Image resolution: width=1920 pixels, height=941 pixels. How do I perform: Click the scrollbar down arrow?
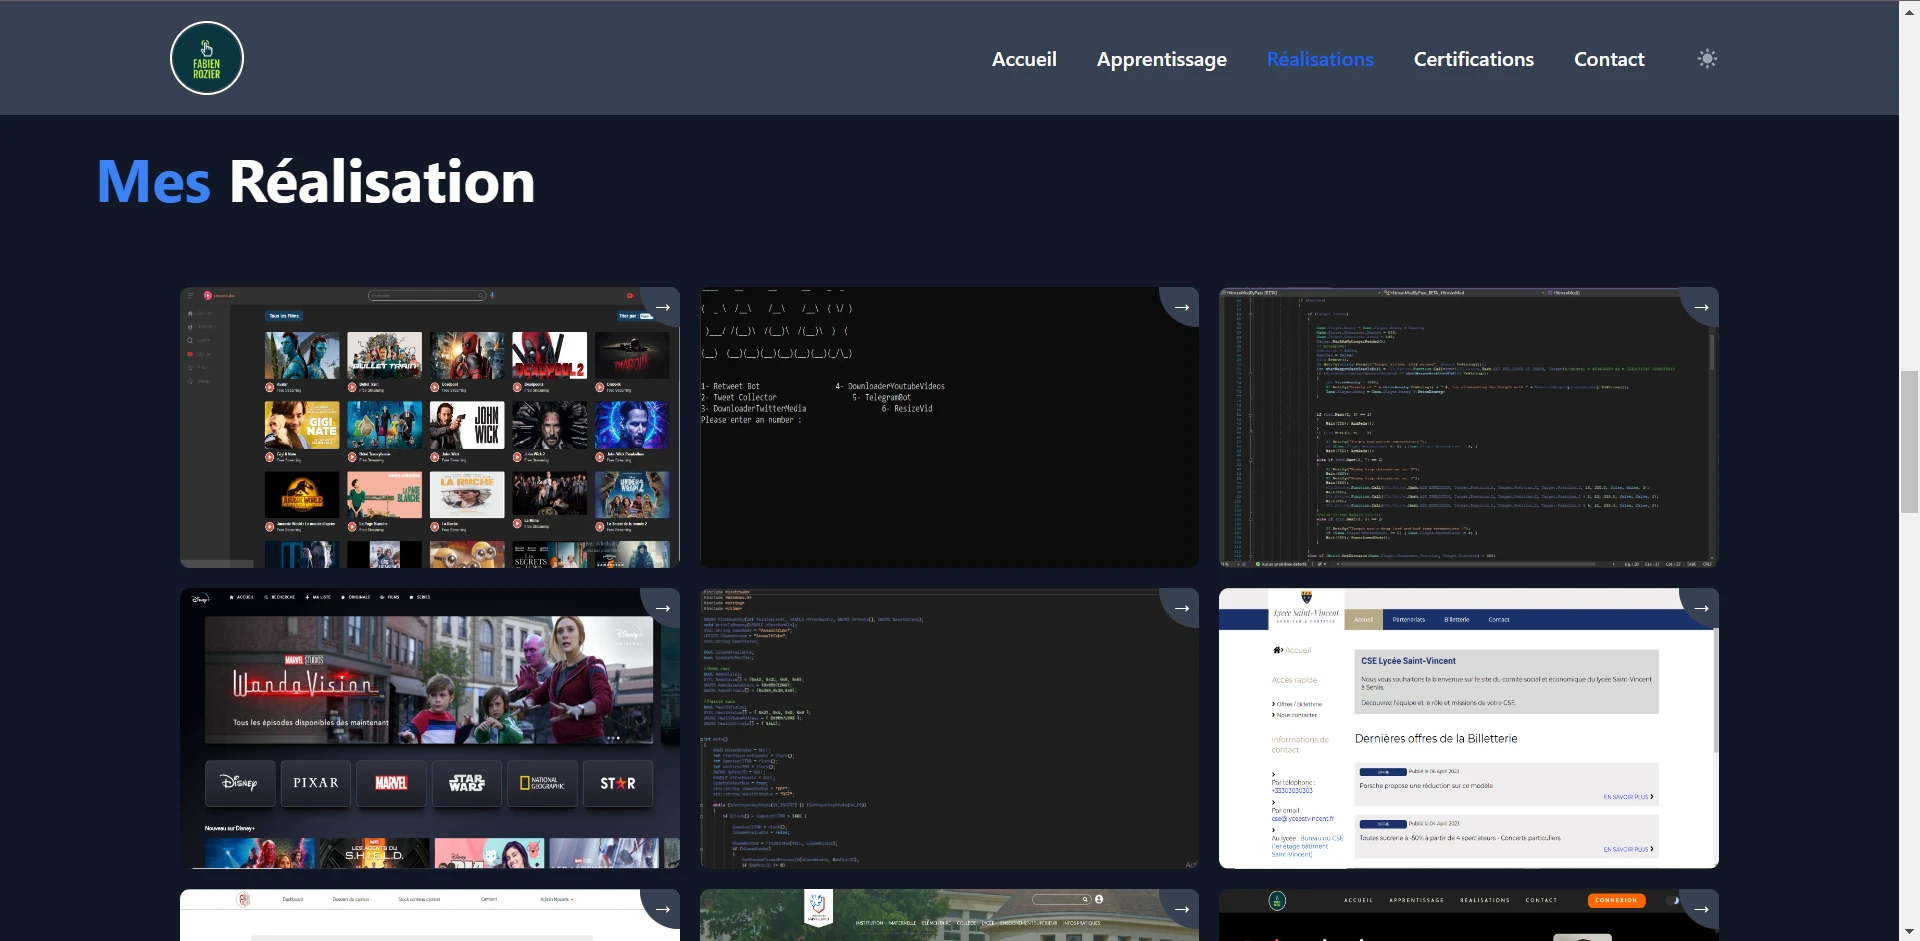(1909, 932)
